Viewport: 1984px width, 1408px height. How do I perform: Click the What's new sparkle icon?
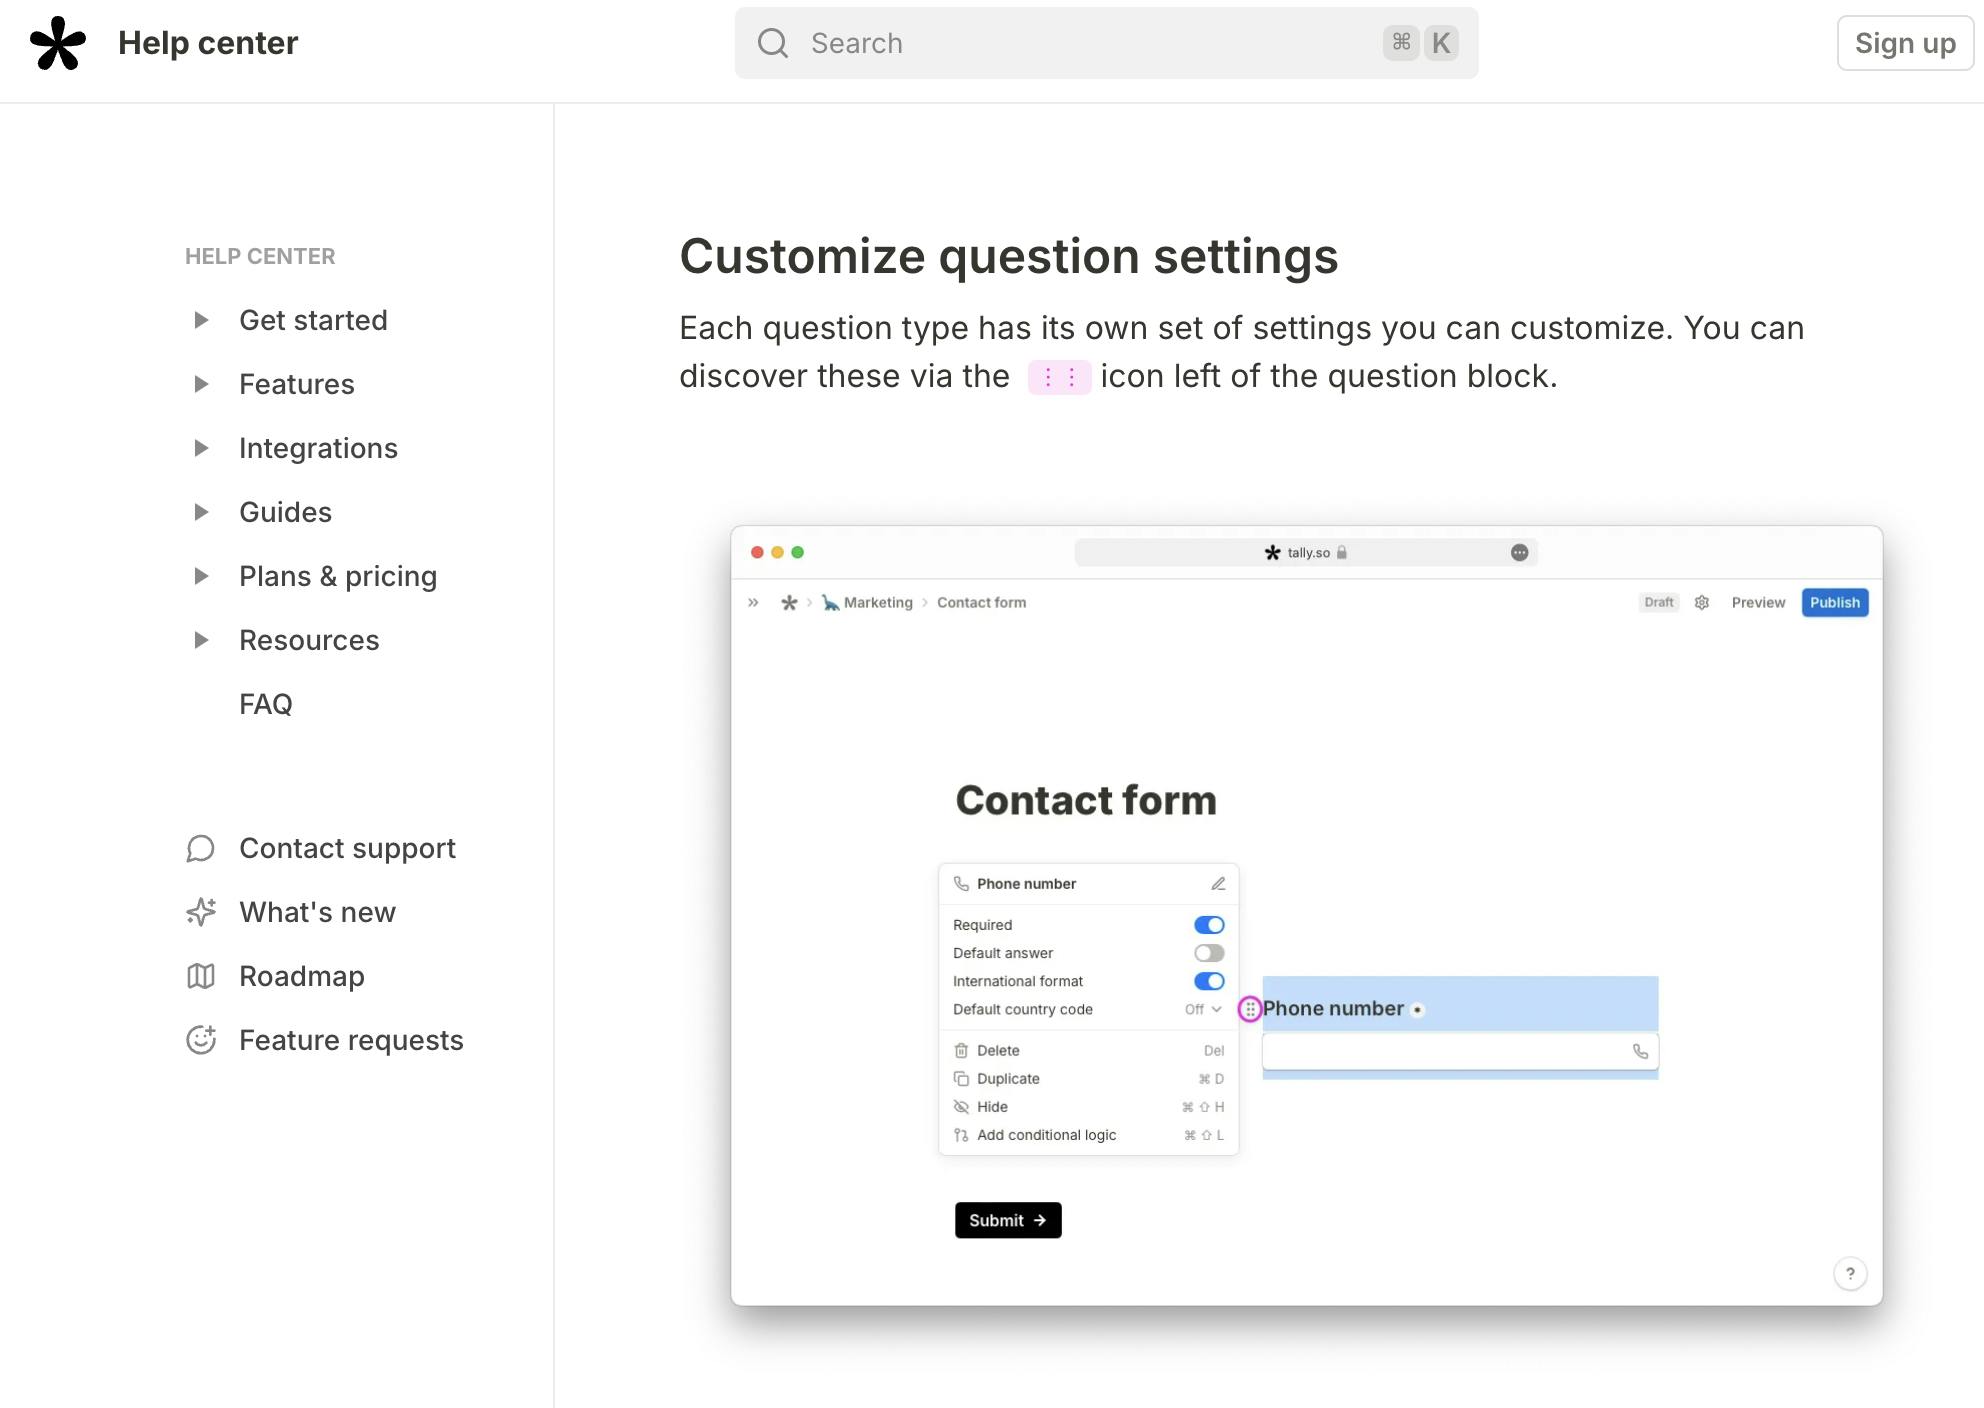tap(201, 912)
